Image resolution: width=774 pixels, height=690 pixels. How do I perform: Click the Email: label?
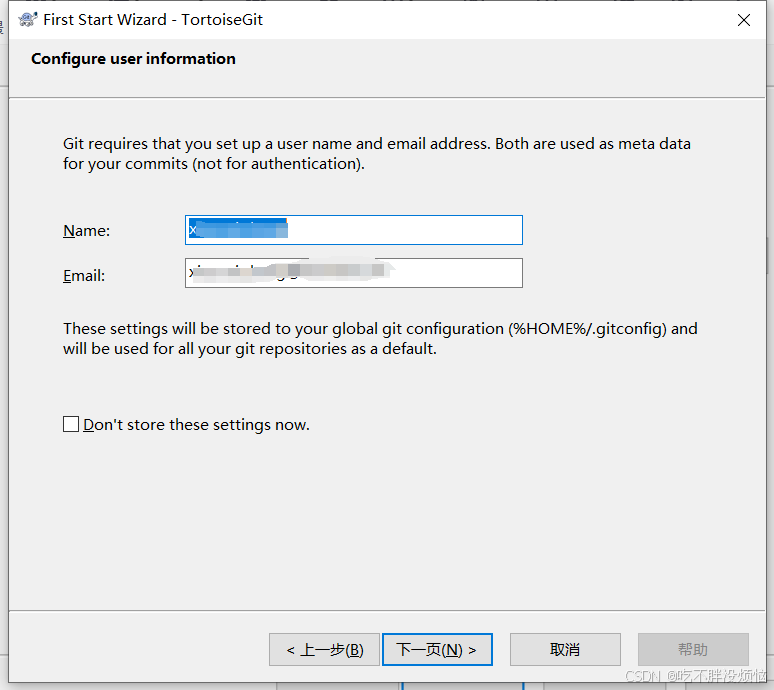click(84, 275)
